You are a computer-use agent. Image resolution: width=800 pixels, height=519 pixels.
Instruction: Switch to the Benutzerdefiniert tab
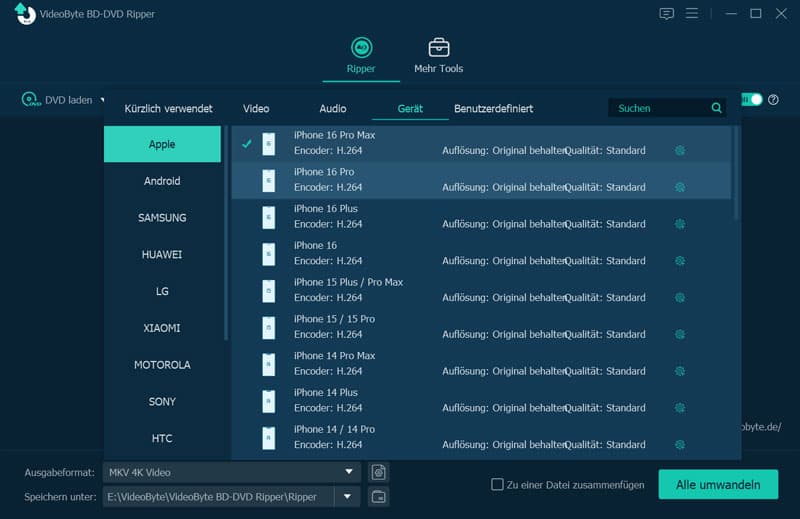point(493,108)
